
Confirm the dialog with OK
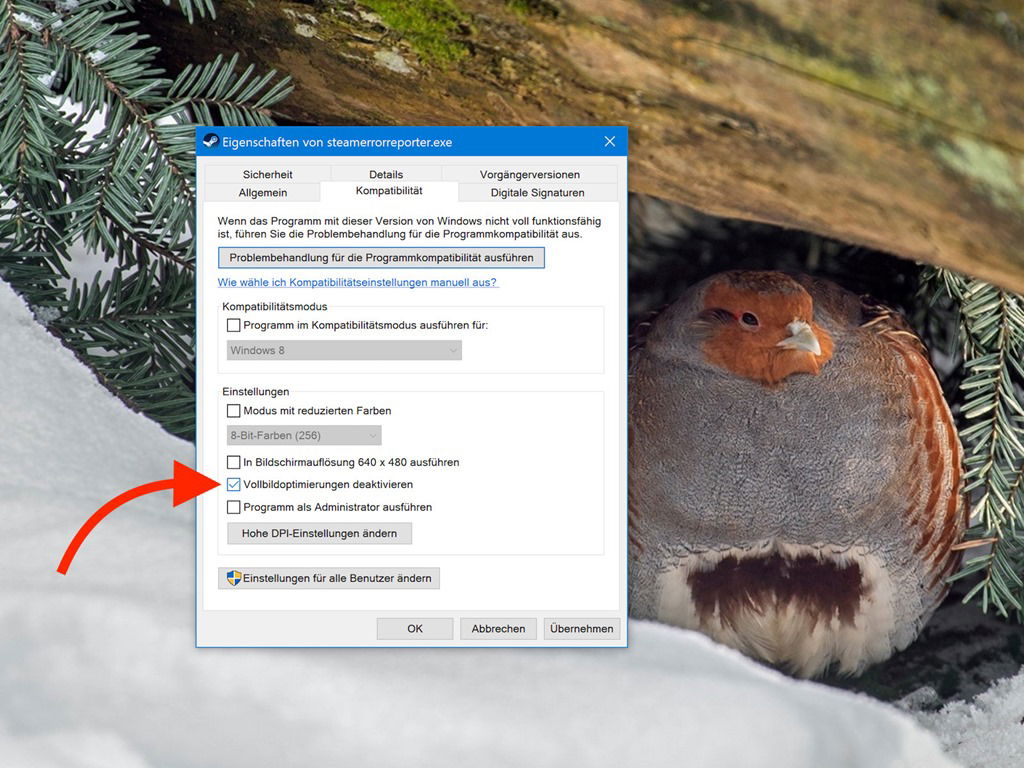click(415, 628)
